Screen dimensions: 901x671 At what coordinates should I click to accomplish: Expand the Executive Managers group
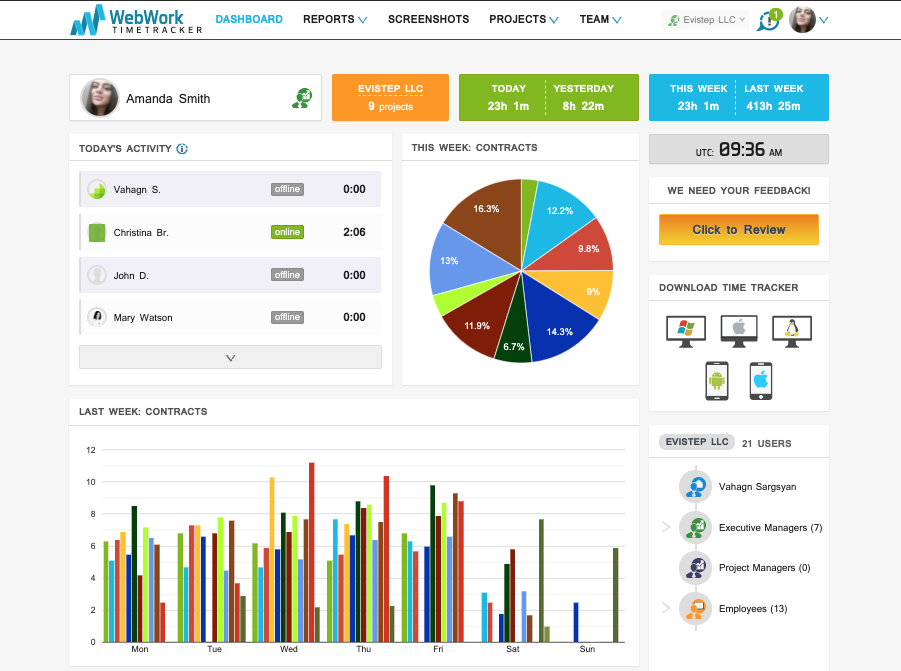(x=666, y=527)
